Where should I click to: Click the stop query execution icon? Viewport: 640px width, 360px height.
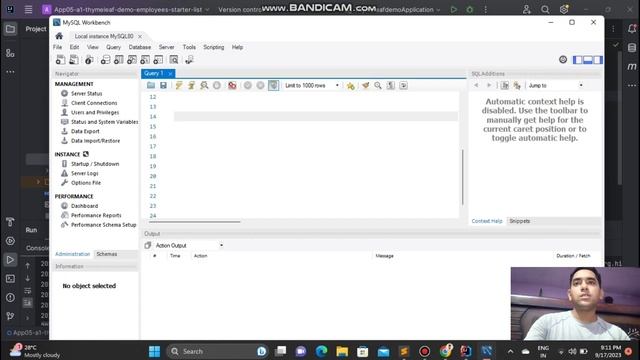[217, 85]
